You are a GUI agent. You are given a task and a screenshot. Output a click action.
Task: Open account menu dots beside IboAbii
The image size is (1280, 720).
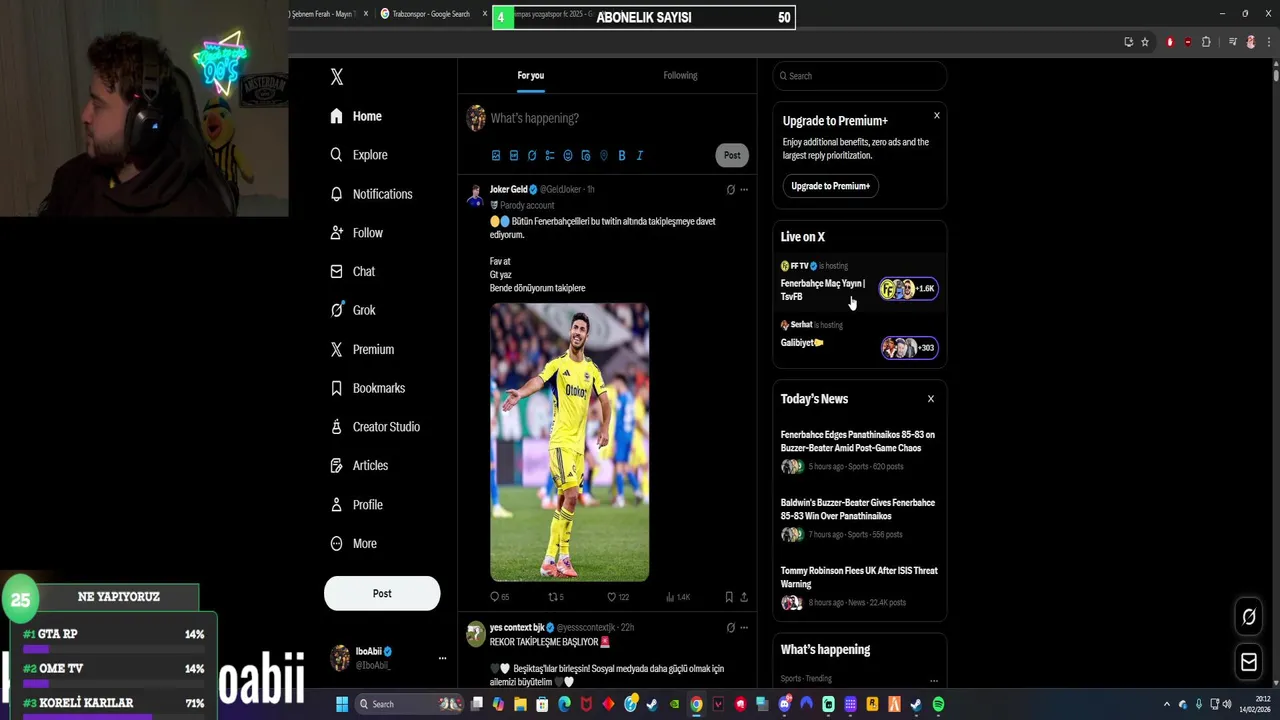click(442, 658)
